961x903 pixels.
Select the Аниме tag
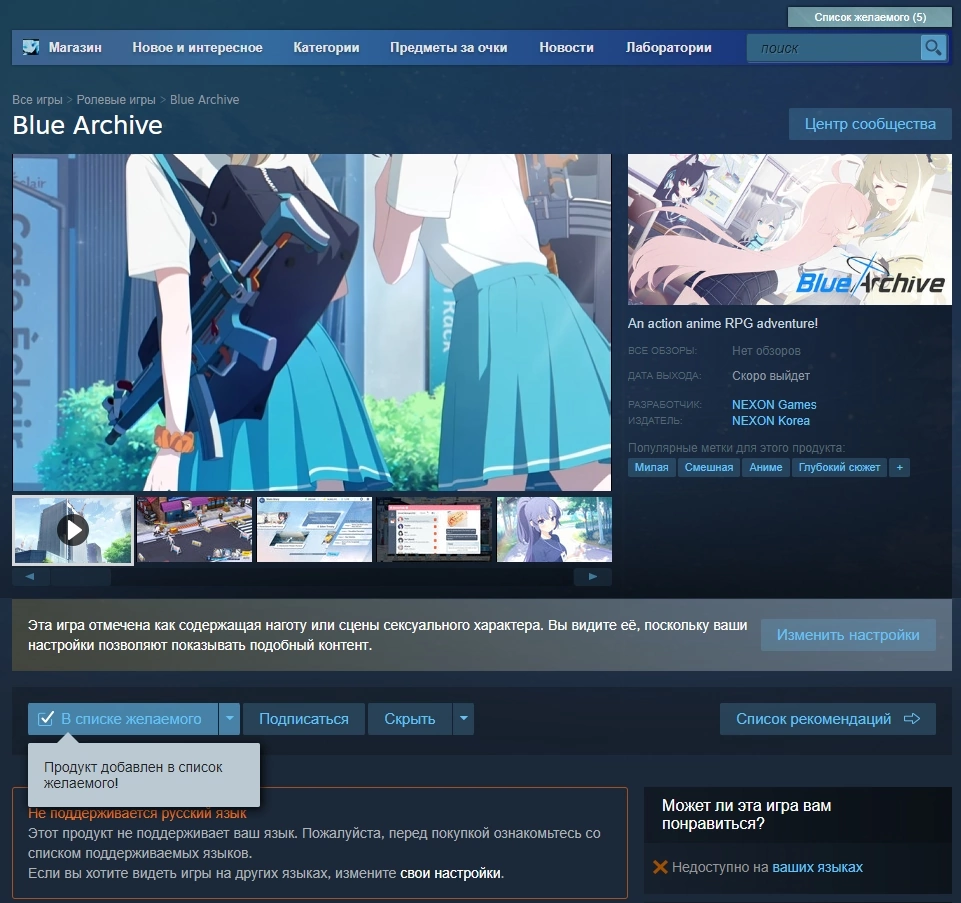pos(765,467)
